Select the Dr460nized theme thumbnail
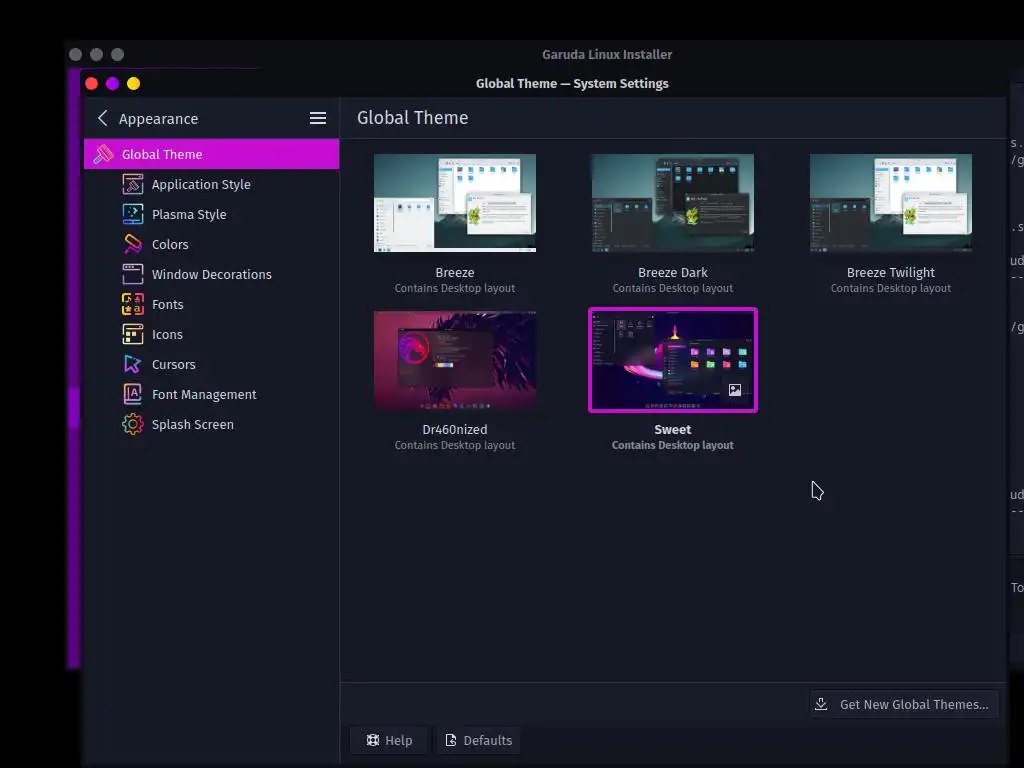 coord(455,360)
